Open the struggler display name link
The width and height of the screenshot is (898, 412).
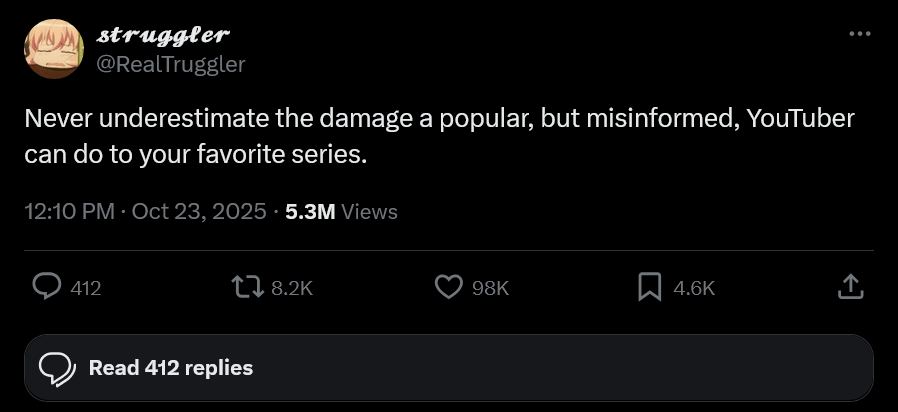point(164,36)
